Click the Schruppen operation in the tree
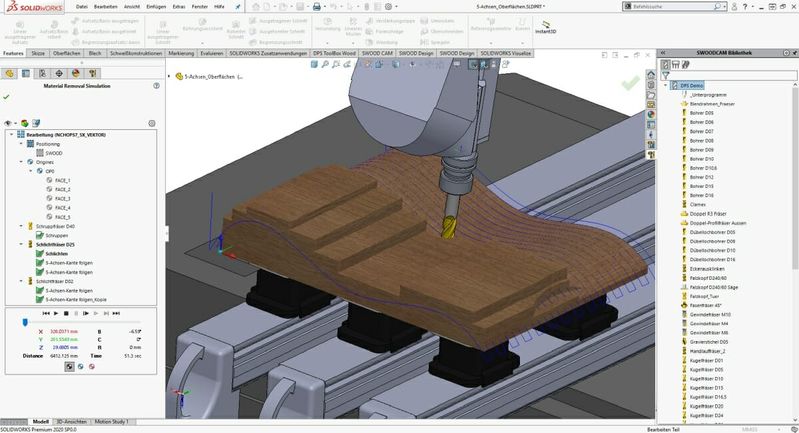Image resolution: width=799 pixels, height=433 pixels. coord(55,235)
